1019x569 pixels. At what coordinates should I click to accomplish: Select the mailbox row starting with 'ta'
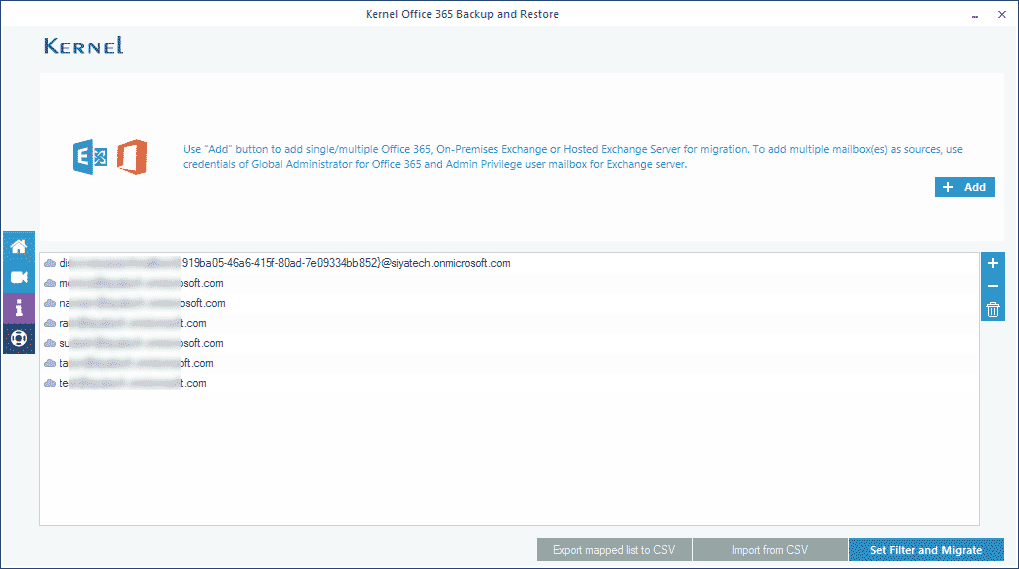[x=509, y=363]
